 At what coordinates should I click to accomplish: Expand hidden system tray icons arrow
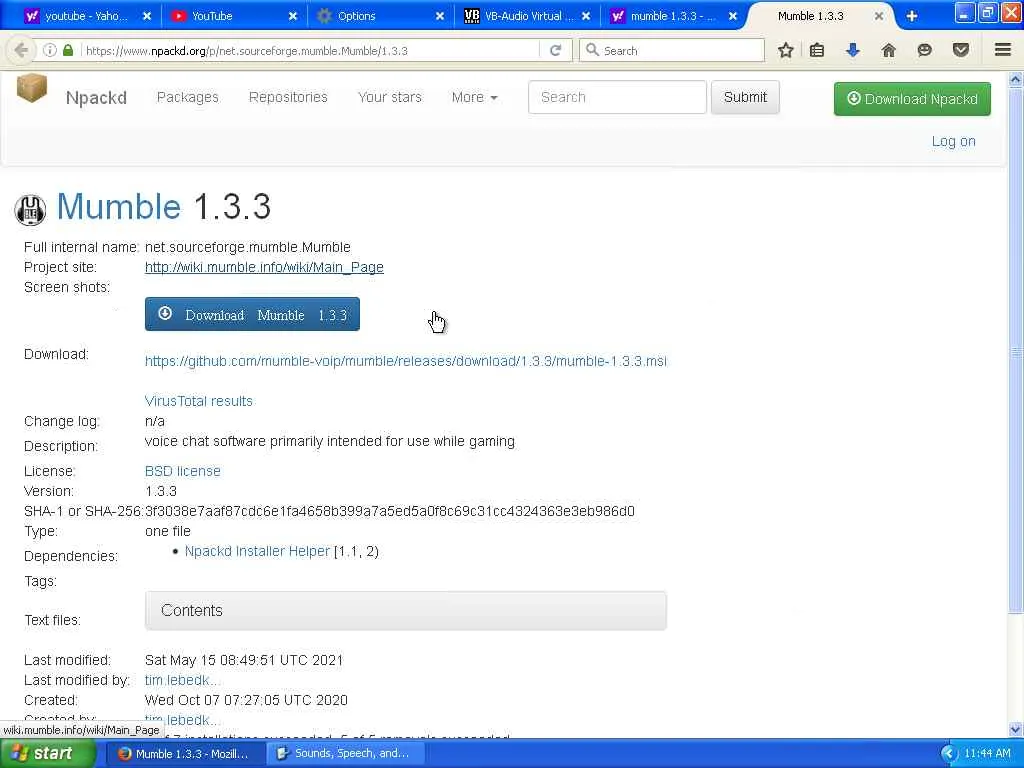point(950,754)
